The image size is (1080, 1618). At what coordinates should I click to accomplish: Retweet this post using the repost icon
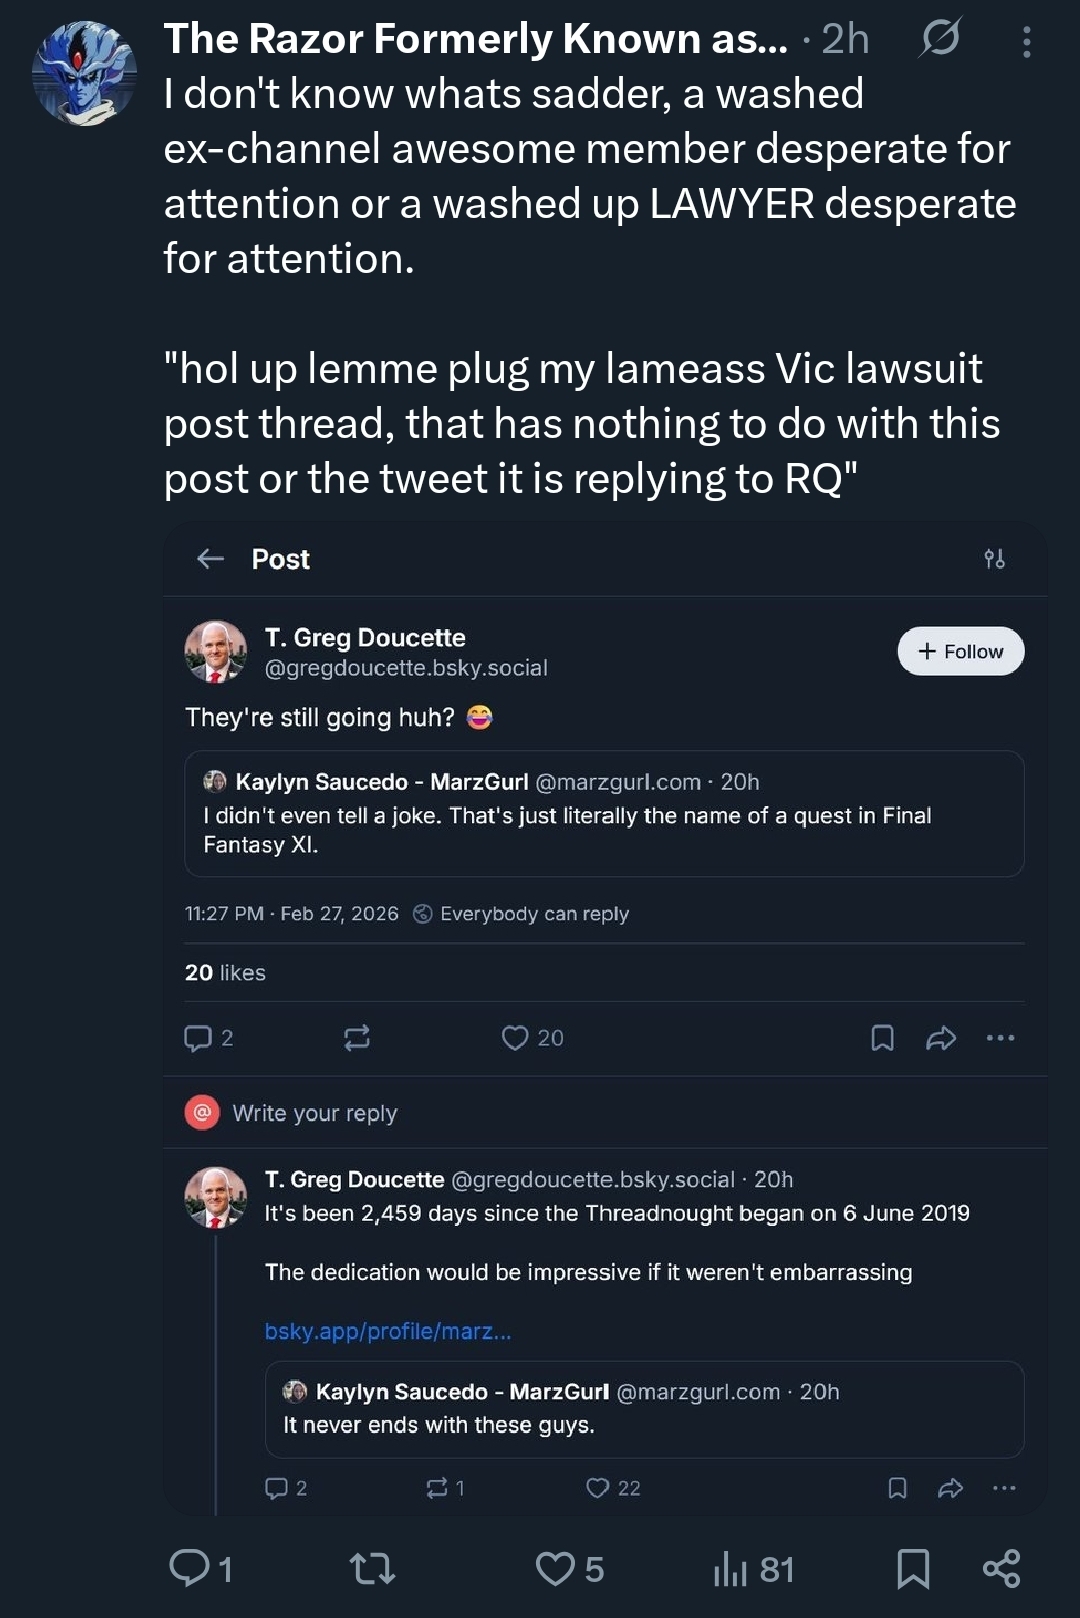click(x=372, y=1568)
